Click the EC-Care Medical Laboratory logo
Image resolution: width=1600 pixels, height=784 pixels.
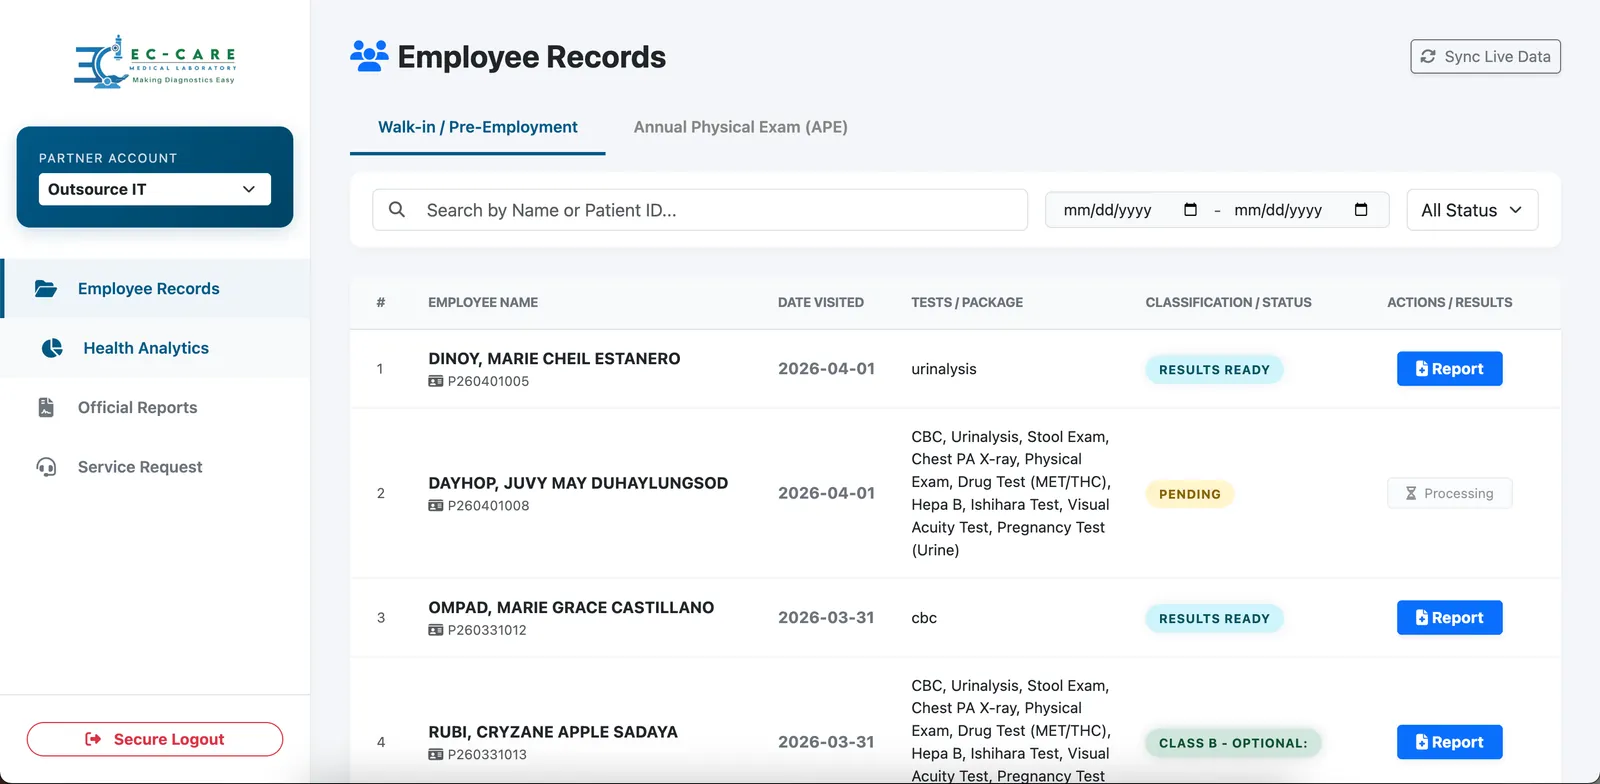click(155, 62)
